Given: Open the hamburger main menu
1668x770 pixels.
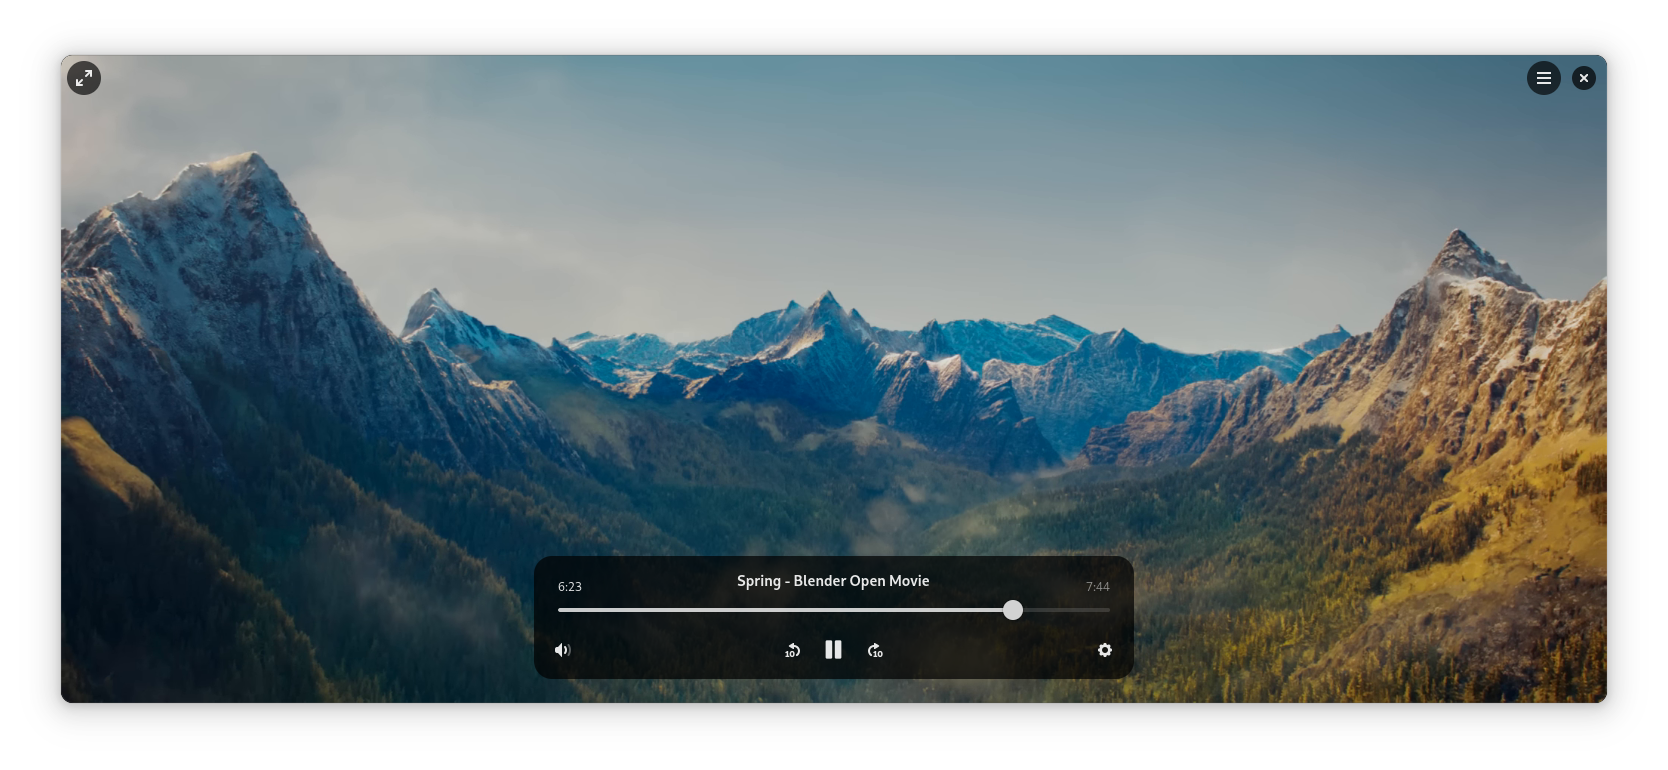Looking at the screenshot, I should tap(1543, 78).
